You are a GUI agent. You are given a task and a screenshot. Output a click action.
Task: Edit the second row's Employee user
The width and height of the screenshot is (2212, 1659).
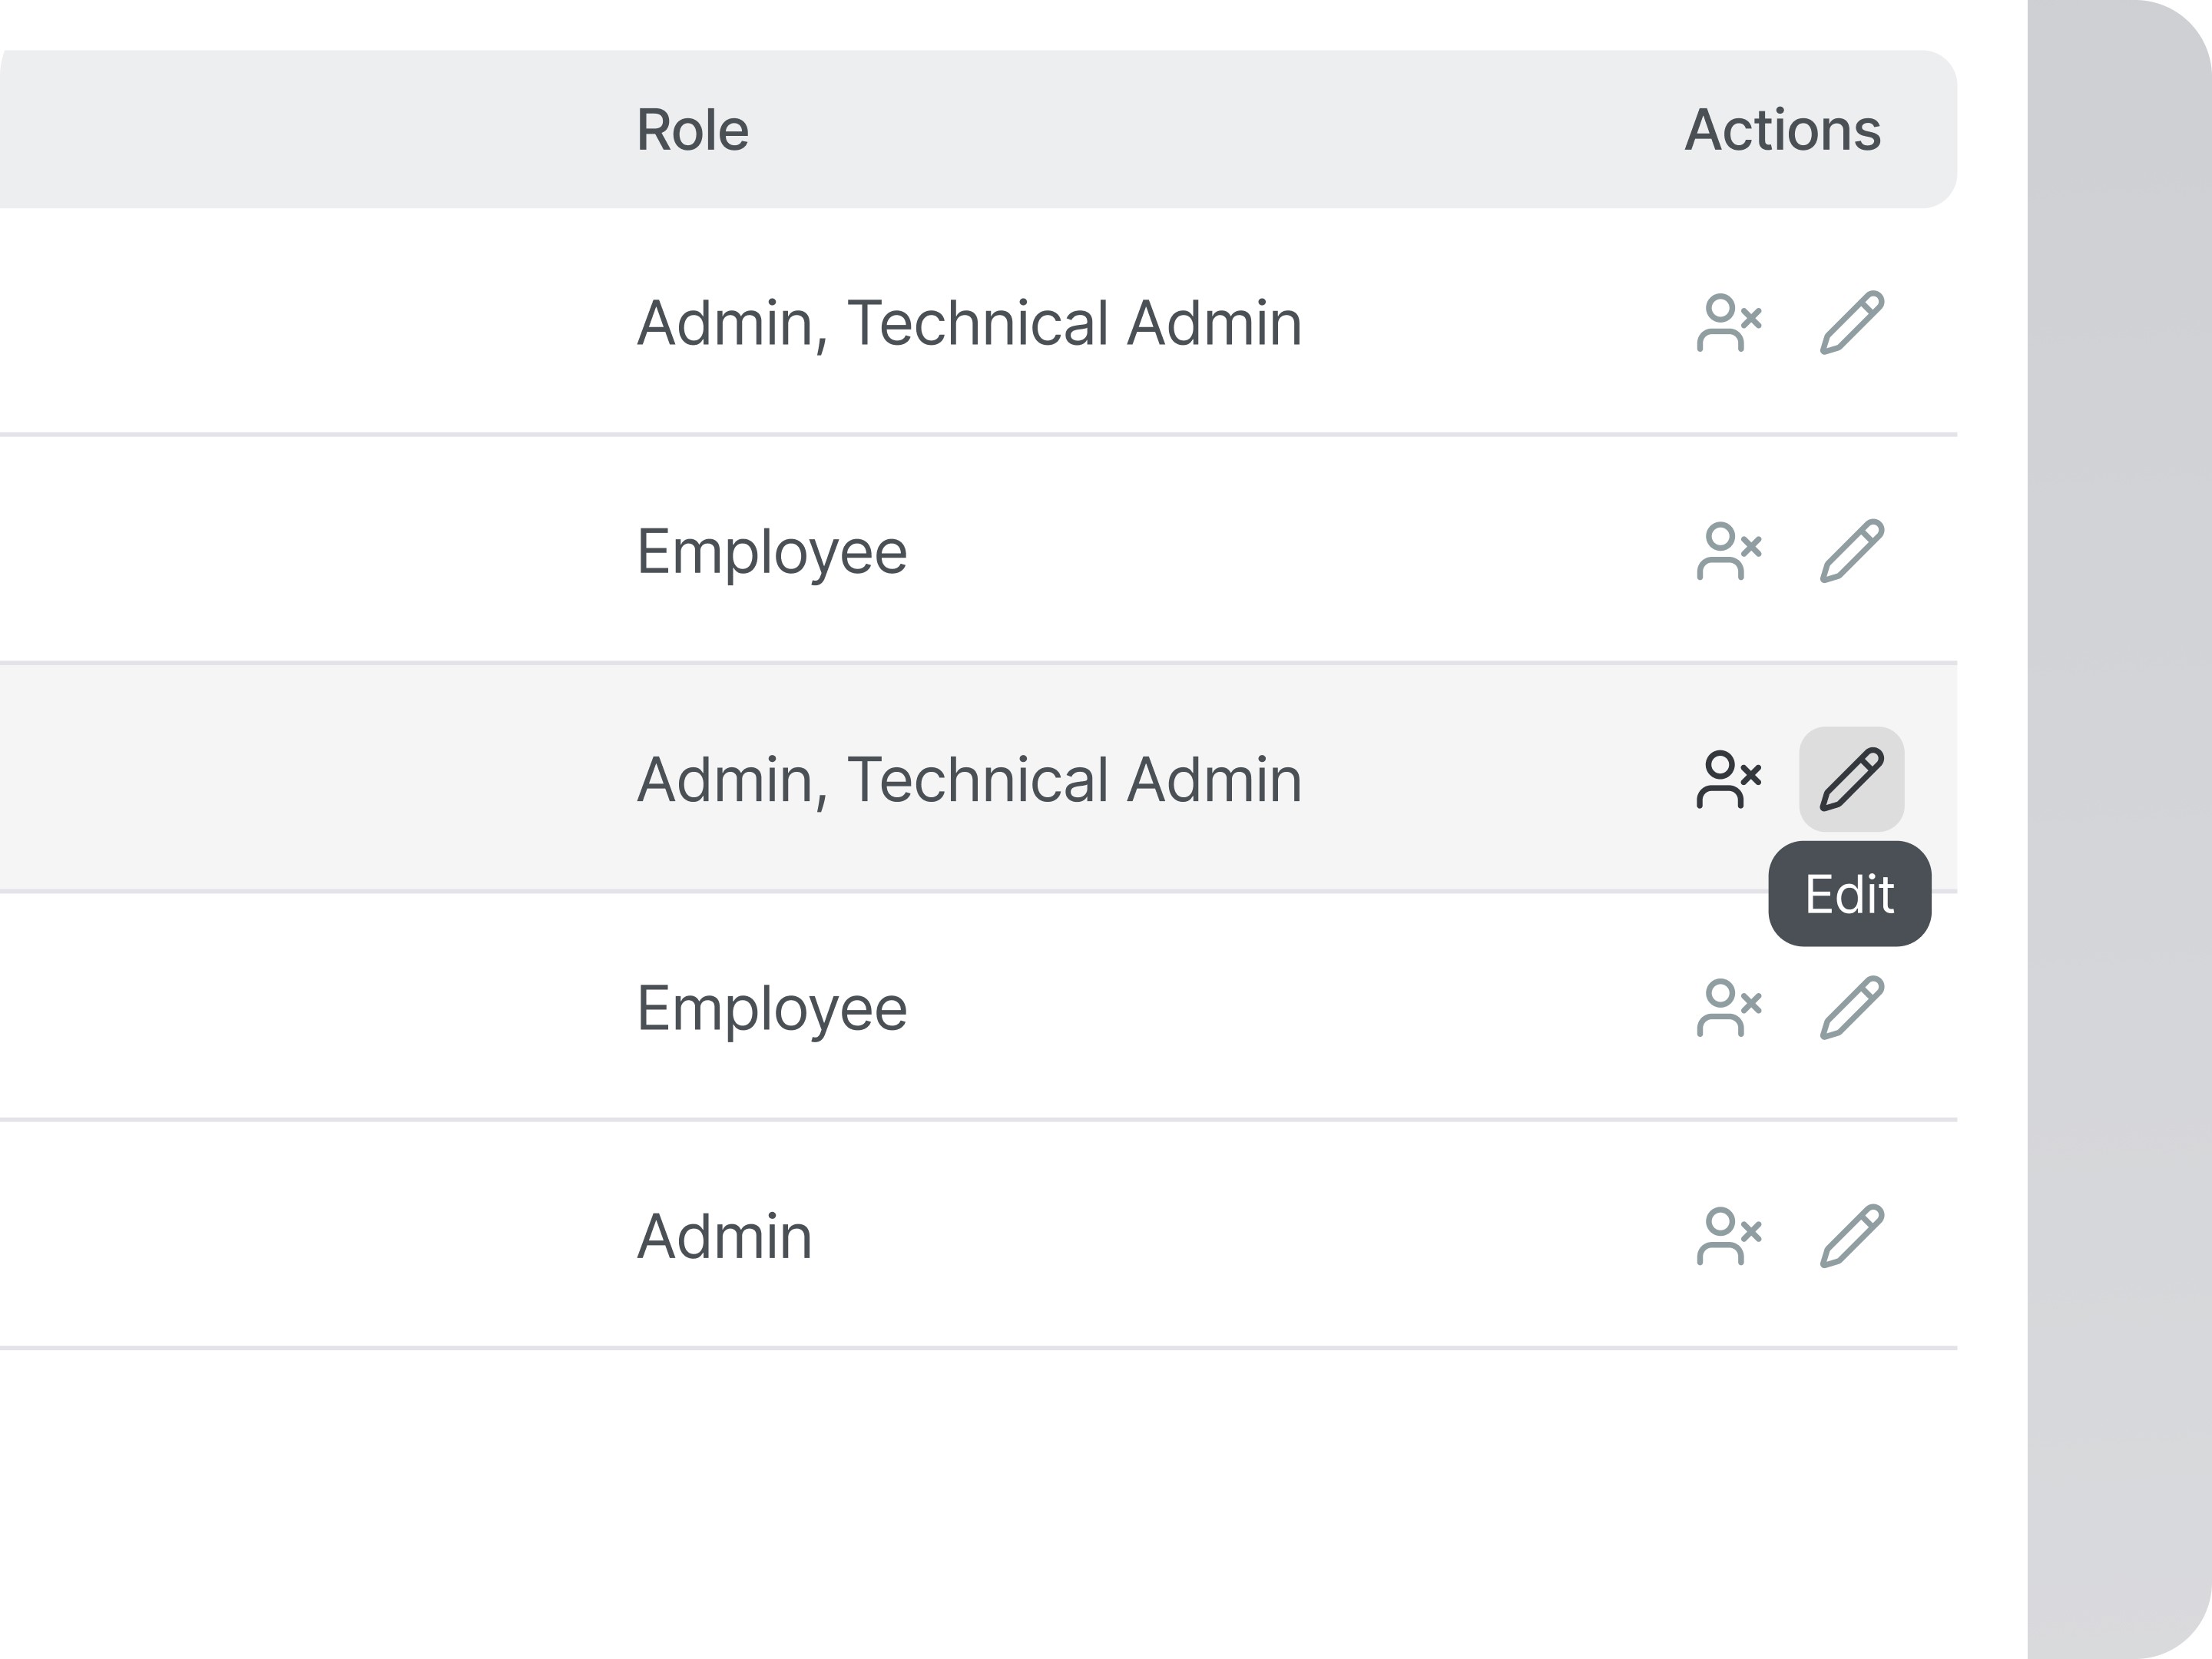1851,551
